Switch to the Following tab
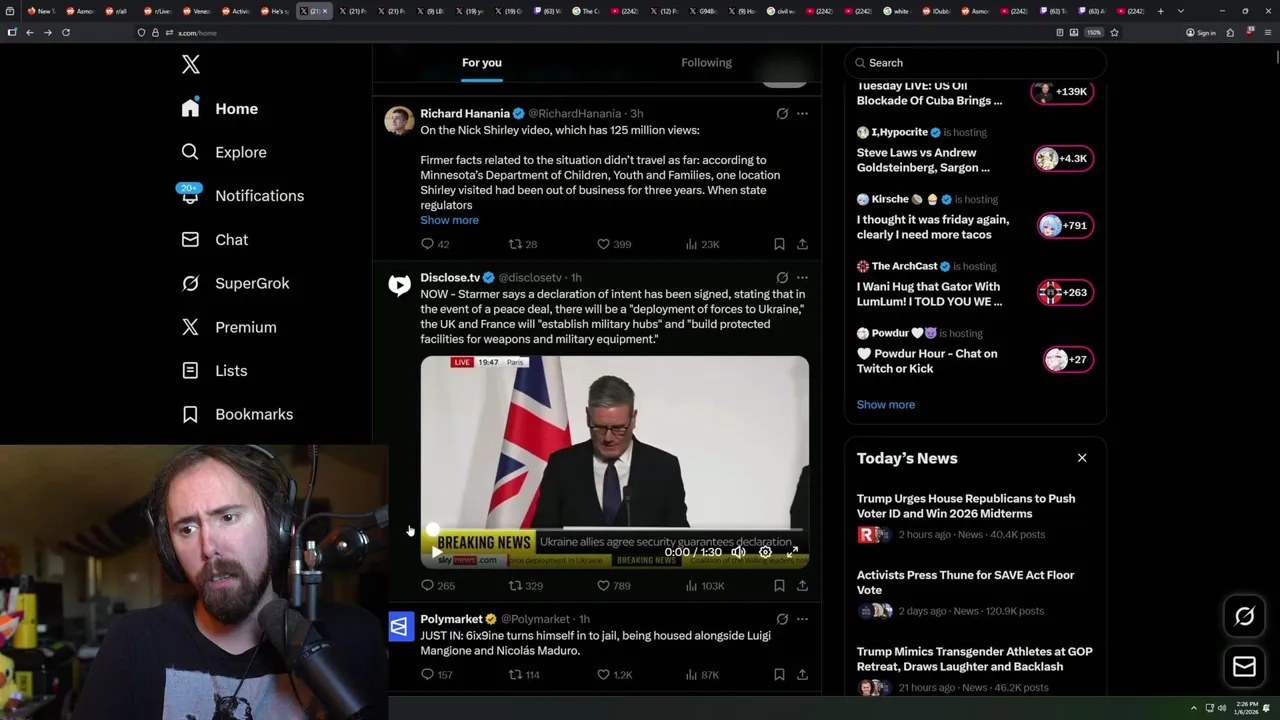This screenshot has width=1280, height=720. click(x=707, y=63)
